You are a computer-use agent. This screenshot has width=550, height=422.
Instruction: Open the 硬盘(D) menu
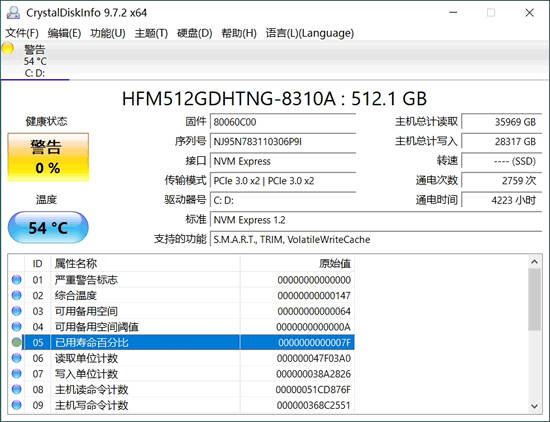(195, 33)
